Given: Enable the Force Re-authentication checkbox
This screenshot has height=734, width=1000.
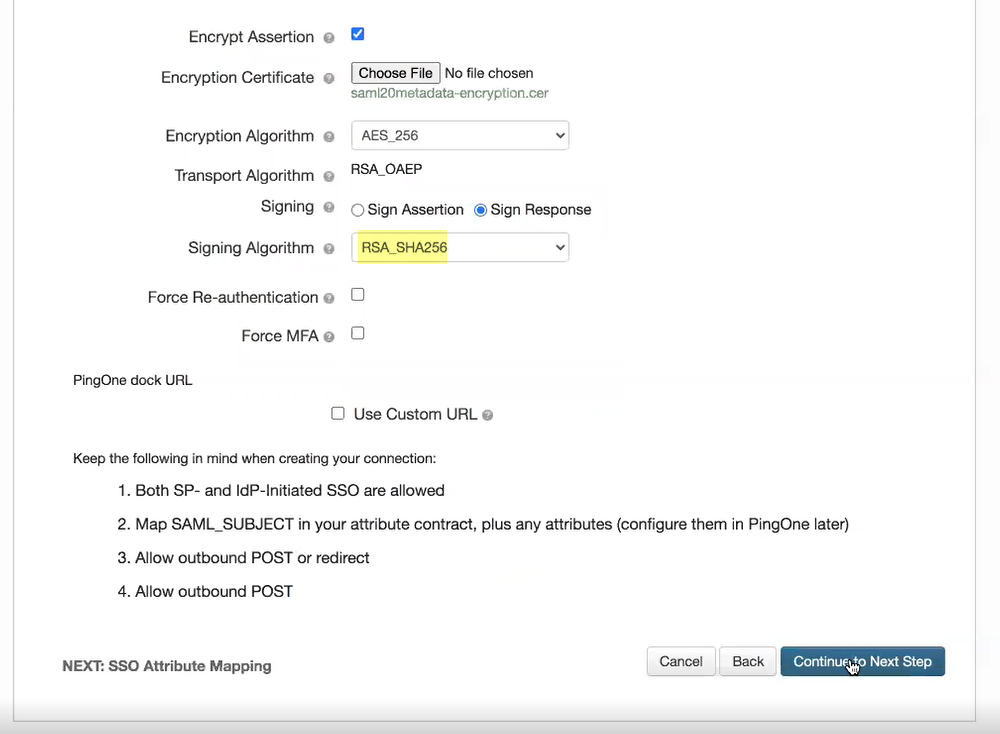Looking at the screenshot, I should tap(358, 295).
